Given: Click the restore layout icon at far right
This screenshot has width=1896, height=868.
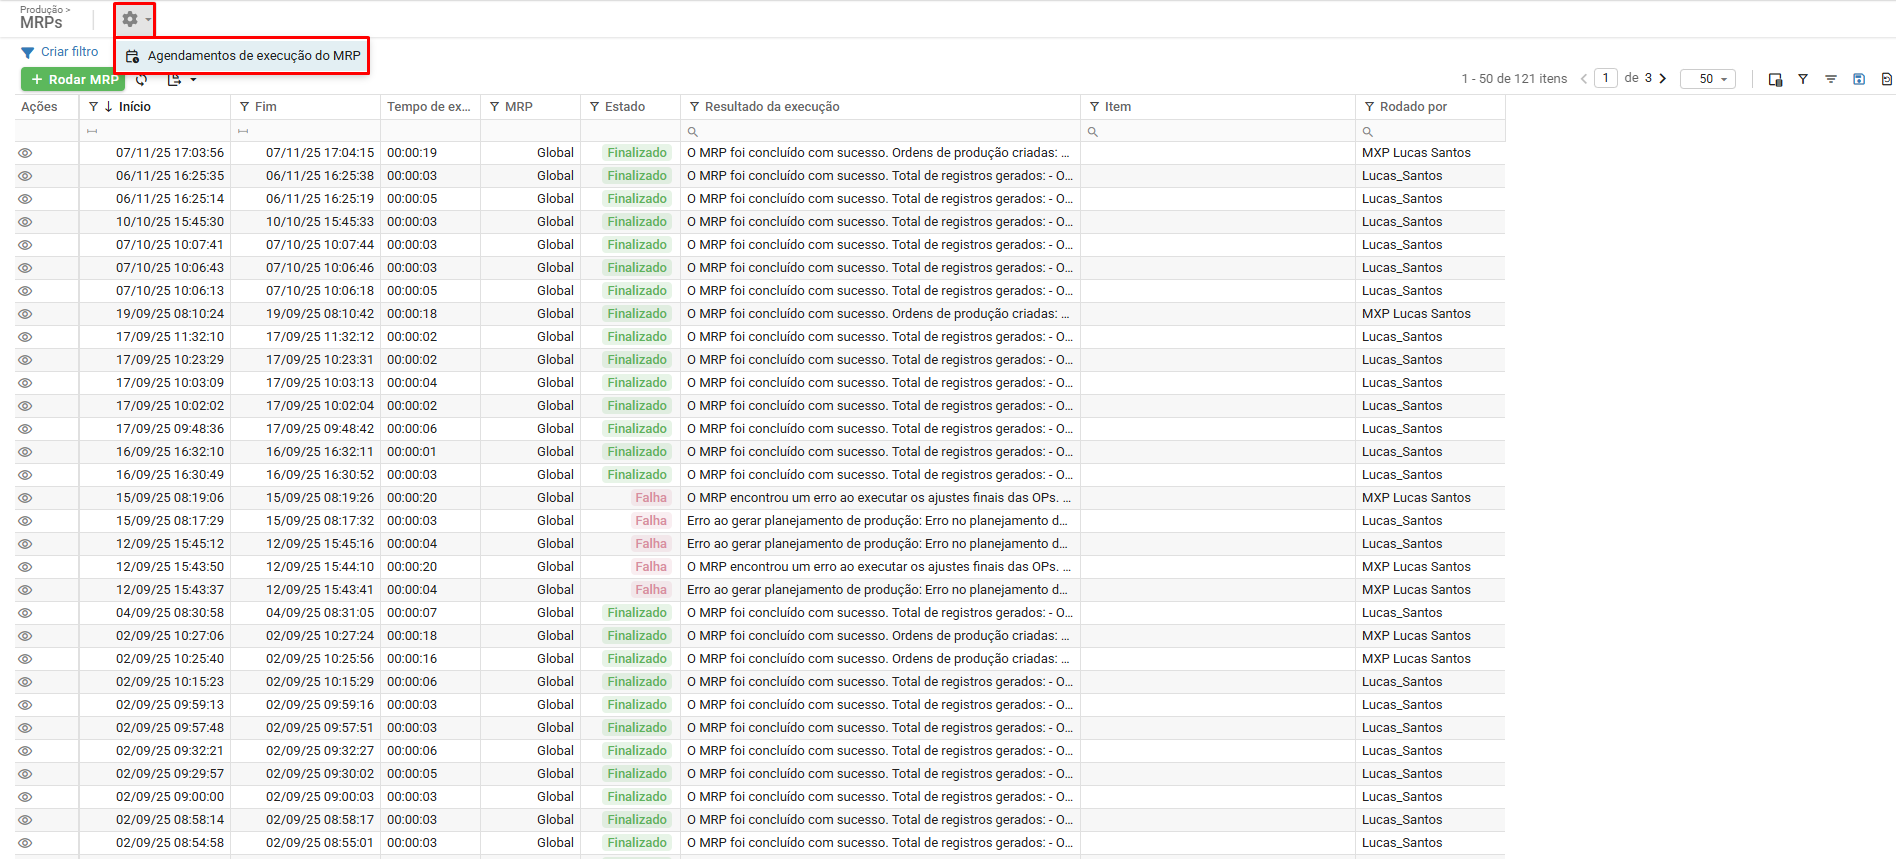Looking at the screenshot, I should (x=1886, y=79).
